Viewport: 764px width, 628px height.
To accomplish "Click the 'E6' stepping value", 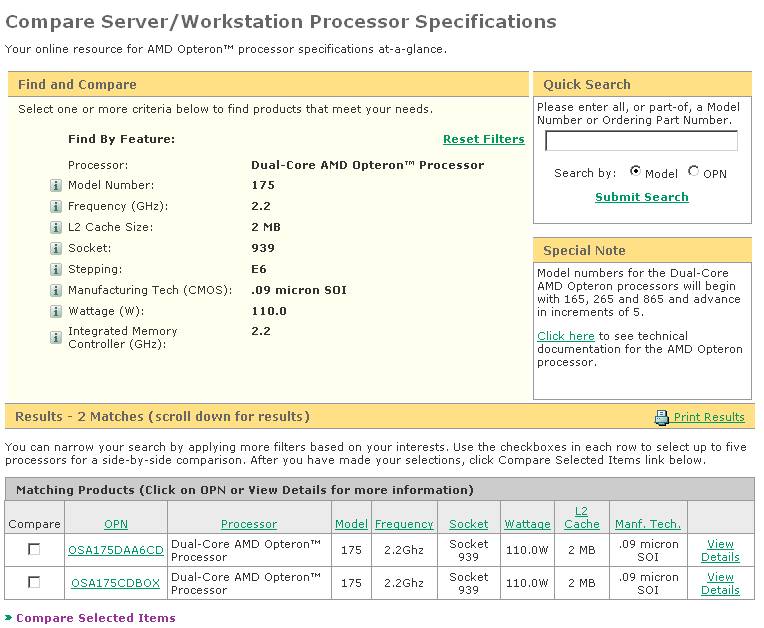I will pos(259,269).
